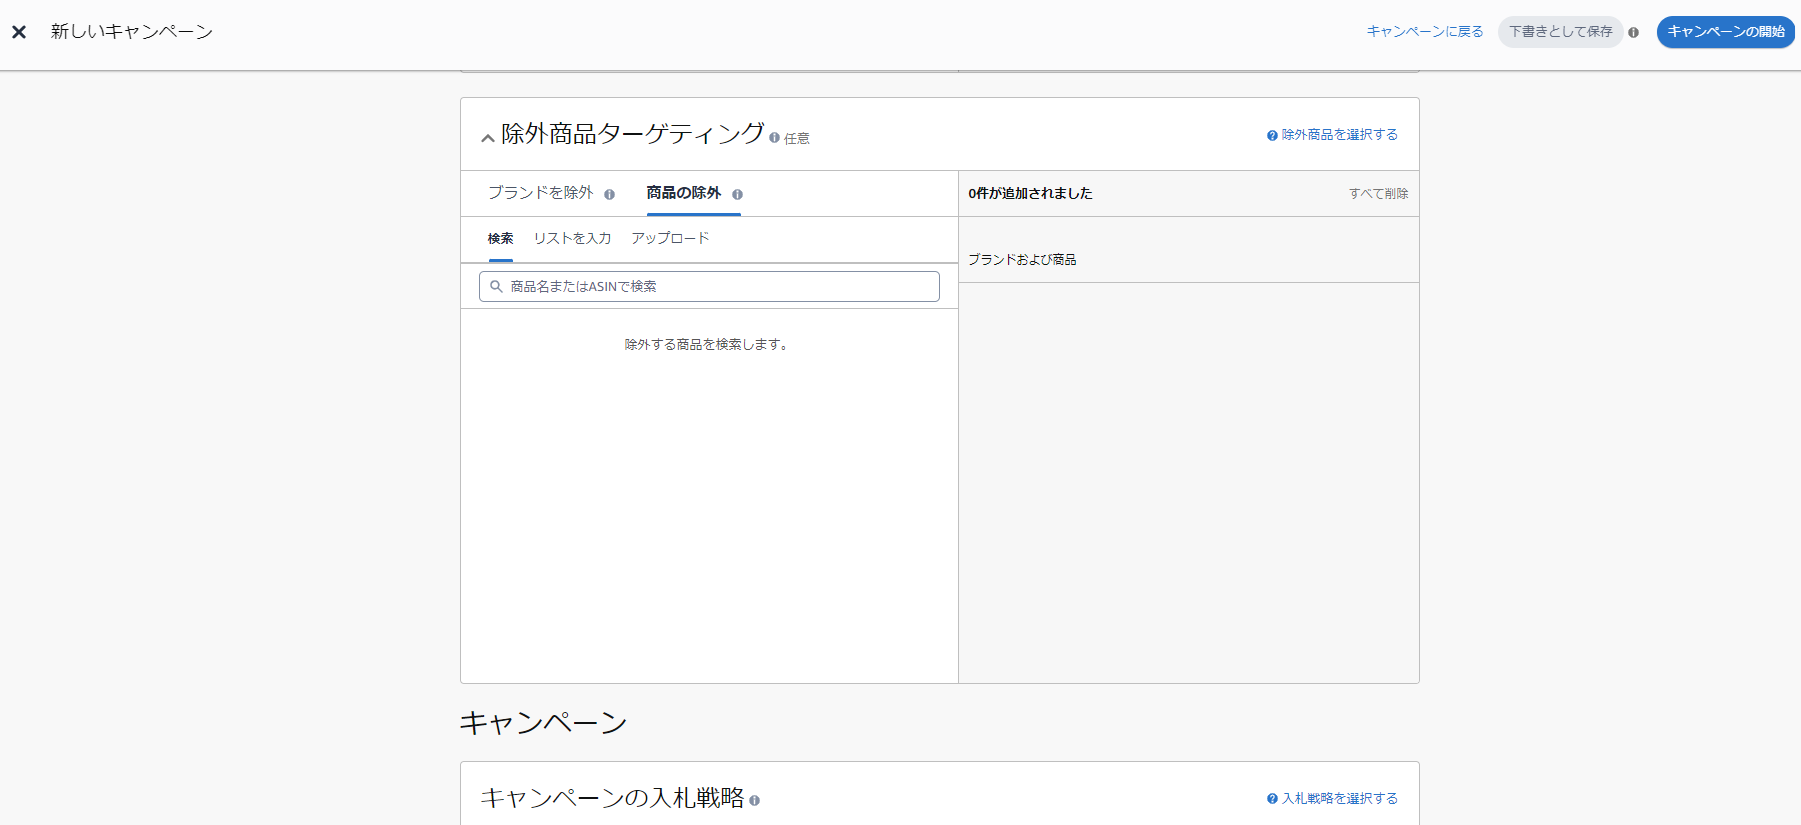1801x825 pixels.
Task: Click the 任意 optional label
Action: click(797, 139)
